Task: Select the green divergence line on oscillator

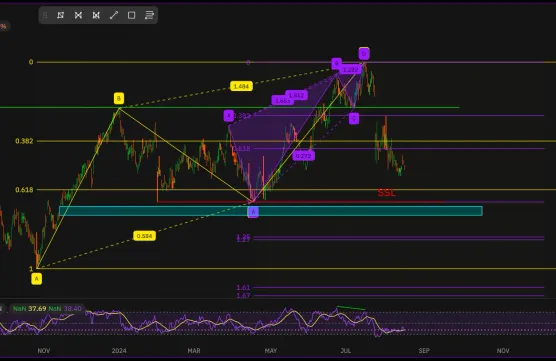Action: tap(351, 308)
